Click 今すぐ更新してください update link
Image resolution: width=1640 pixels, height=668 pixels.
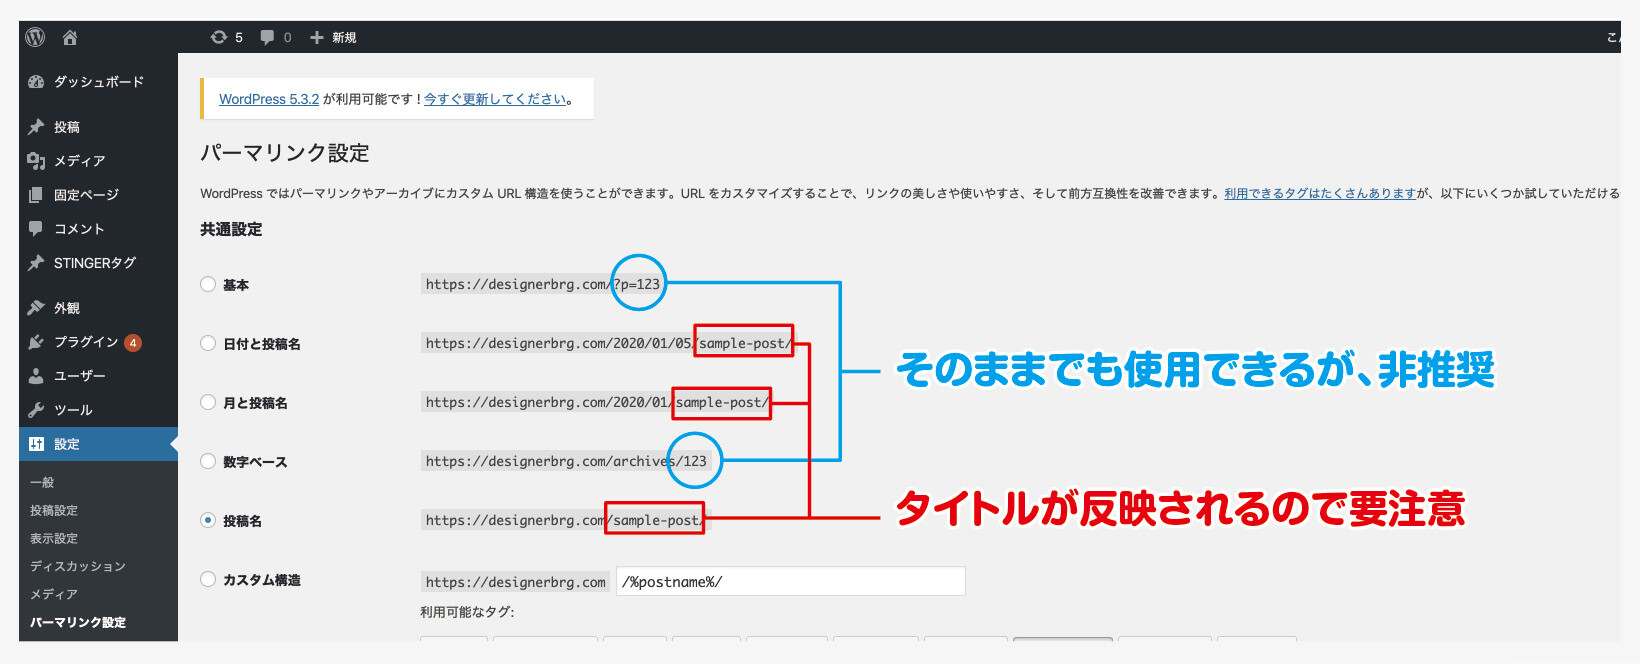(x=495, y=99)
